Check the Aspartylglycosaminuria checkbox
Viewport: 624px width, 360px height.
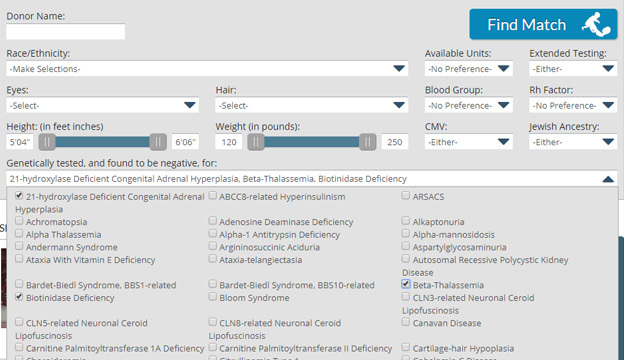pos(406,246)
